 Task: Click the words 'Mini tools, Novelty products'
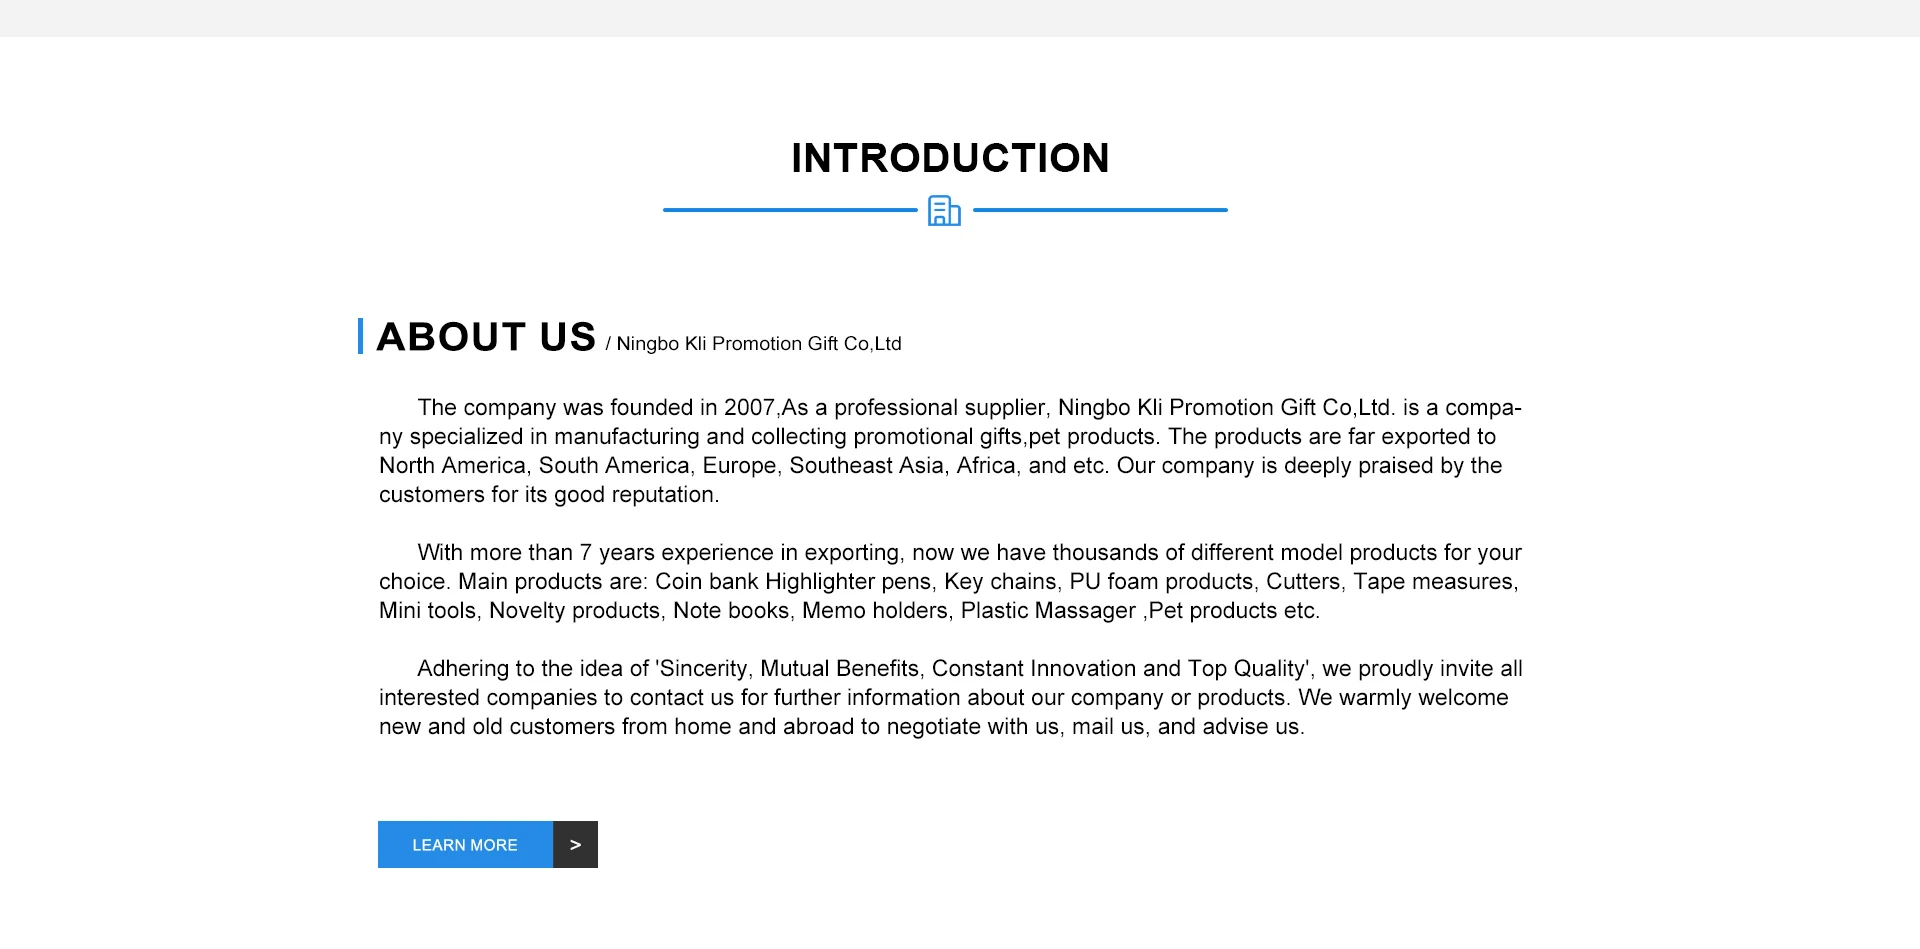[520, 611]
